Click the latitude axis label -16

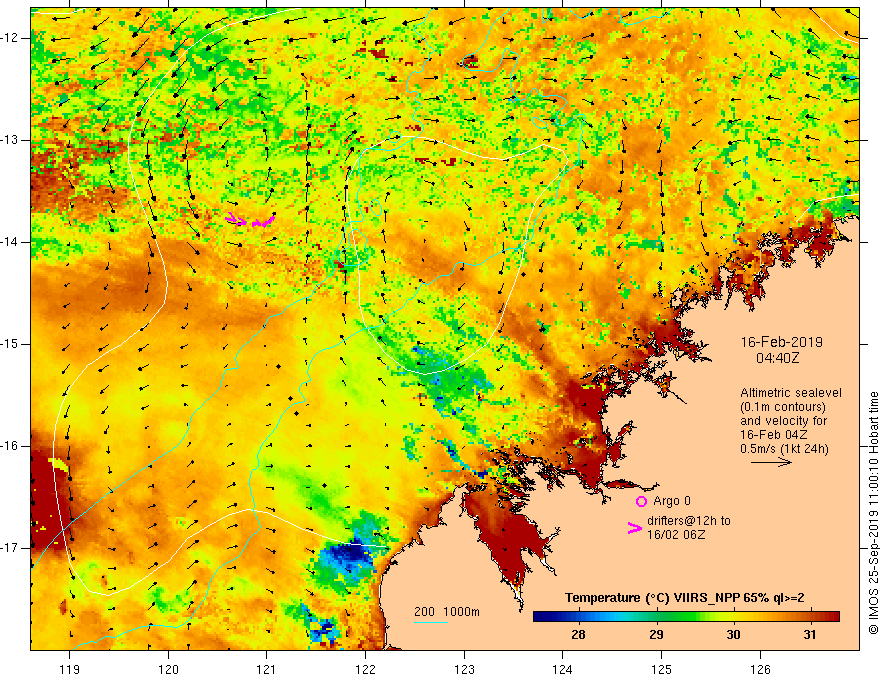pyautogui.click(x=10, y=446)
